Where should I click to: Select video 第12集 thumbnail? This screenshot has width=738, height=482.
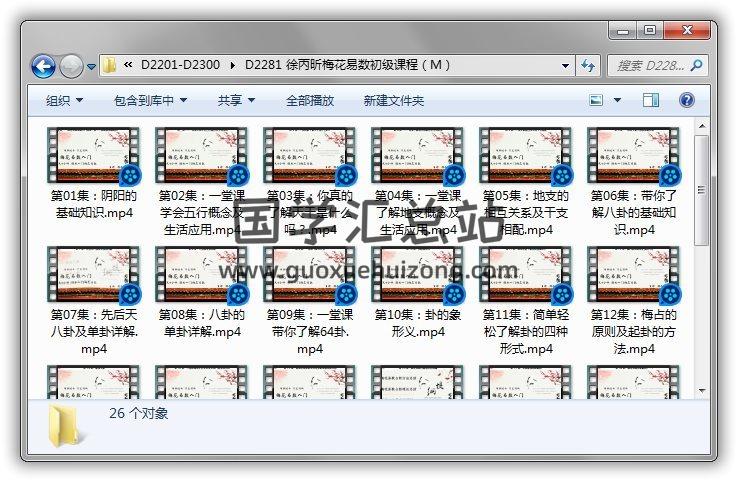pyautogui.click(x=634, y=275)
